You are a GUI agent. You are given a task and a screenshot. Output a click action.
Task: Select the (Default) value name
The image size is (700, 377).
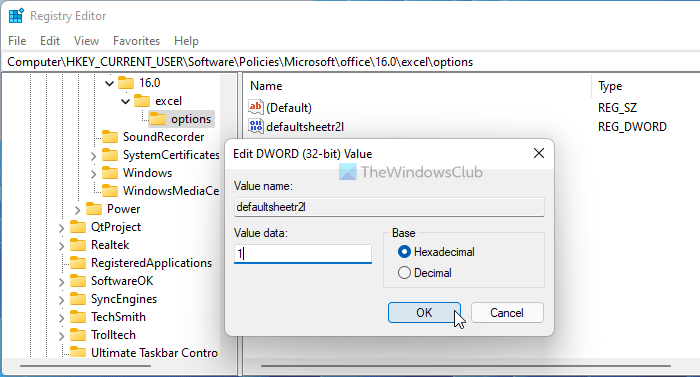click(x=289, y=108)
